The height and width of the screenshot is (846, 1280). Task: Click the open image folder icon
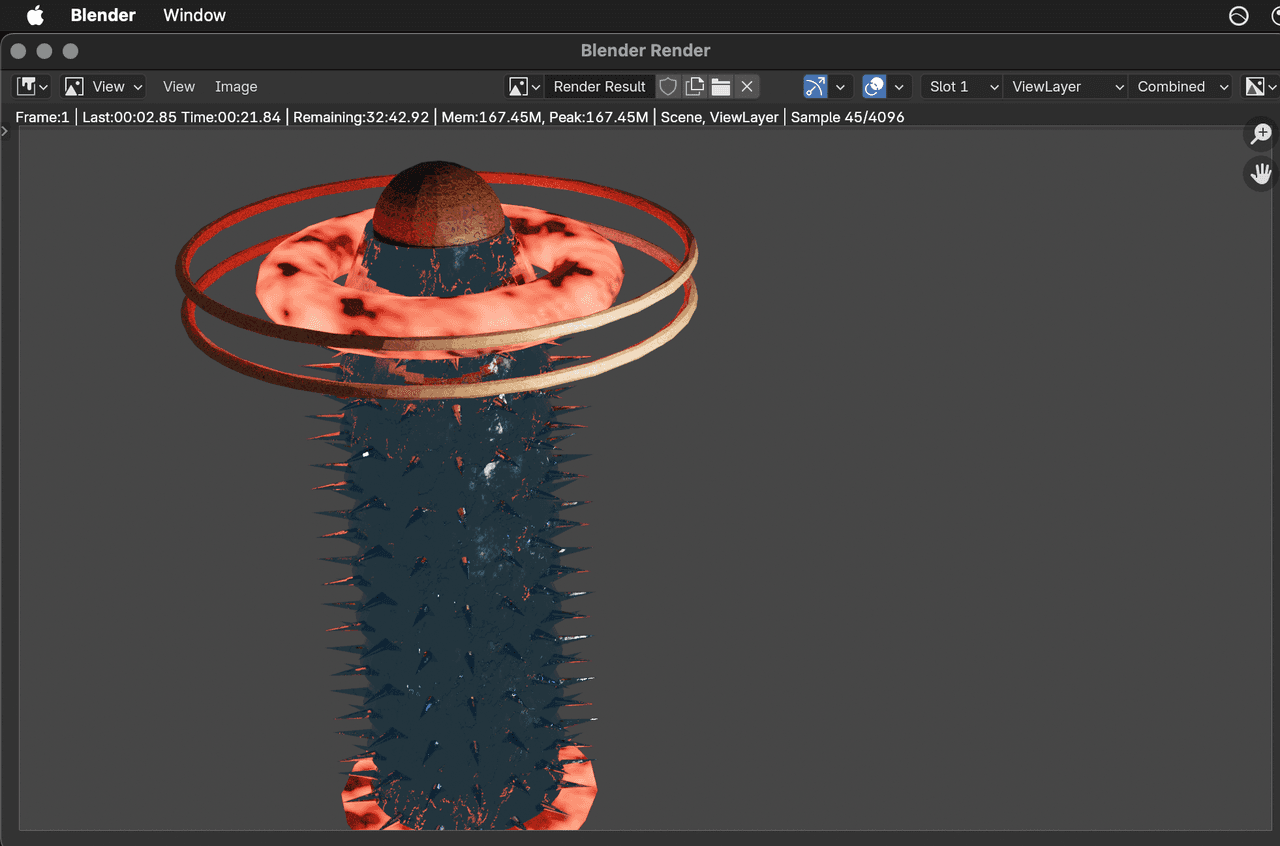tap(720, 87)
